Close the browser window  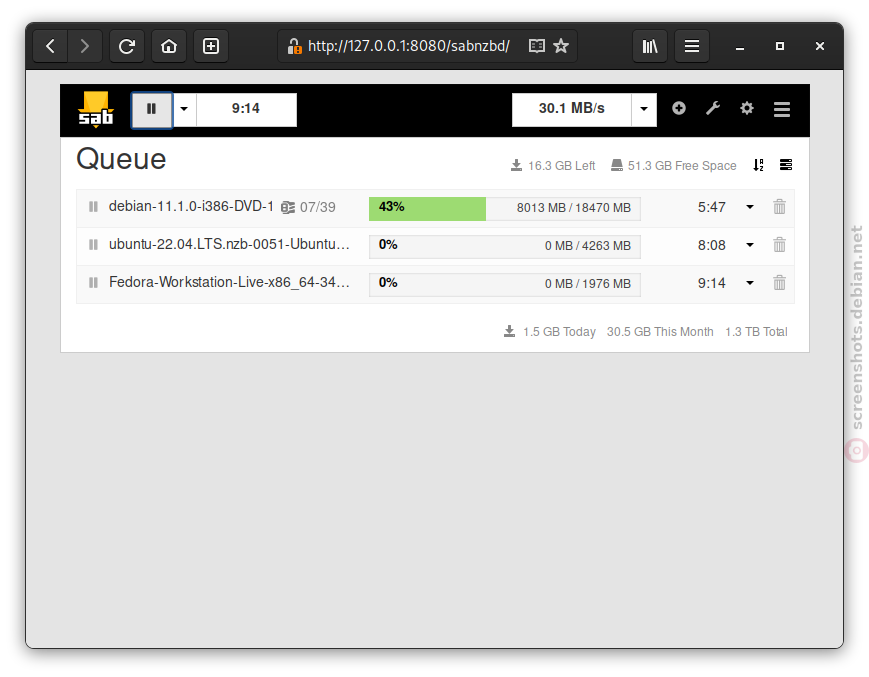click(820, 46)
